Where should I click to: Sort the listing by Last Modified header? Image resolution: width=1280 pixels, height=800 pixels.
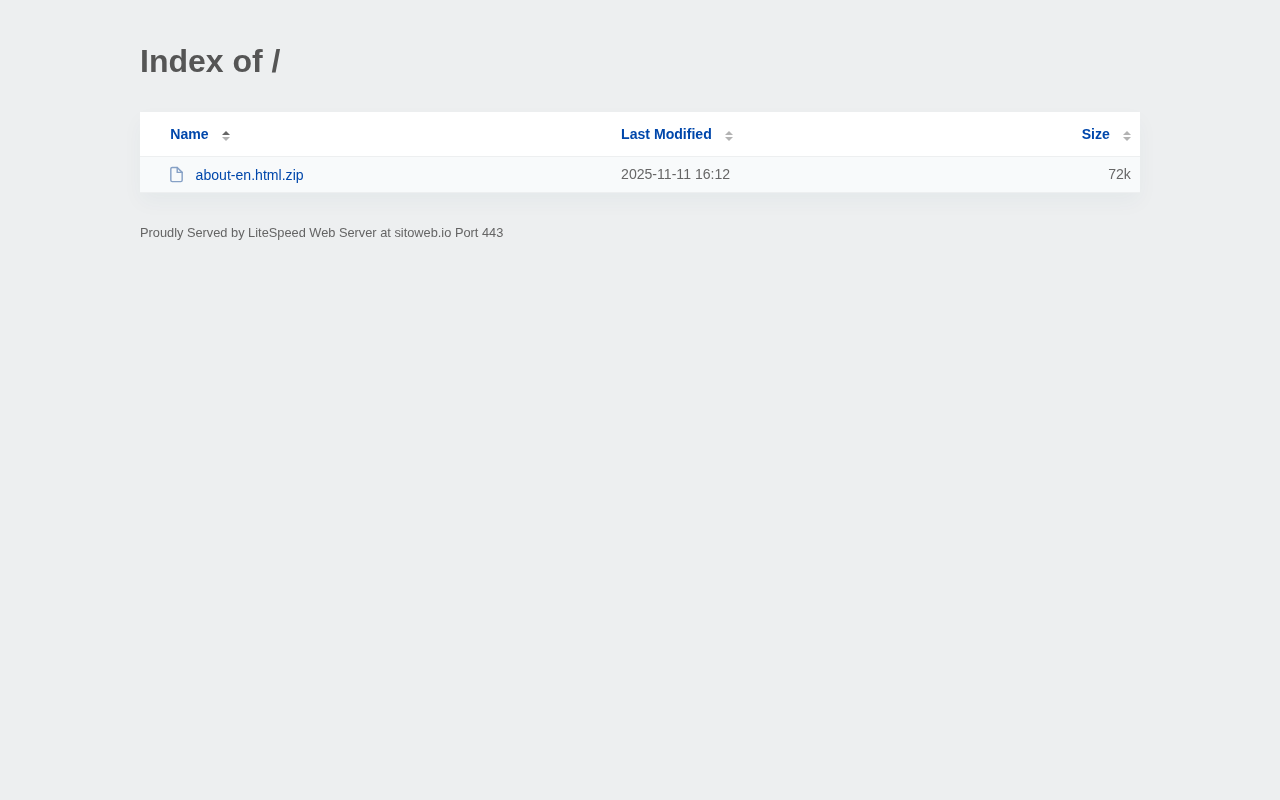[666, 134]
